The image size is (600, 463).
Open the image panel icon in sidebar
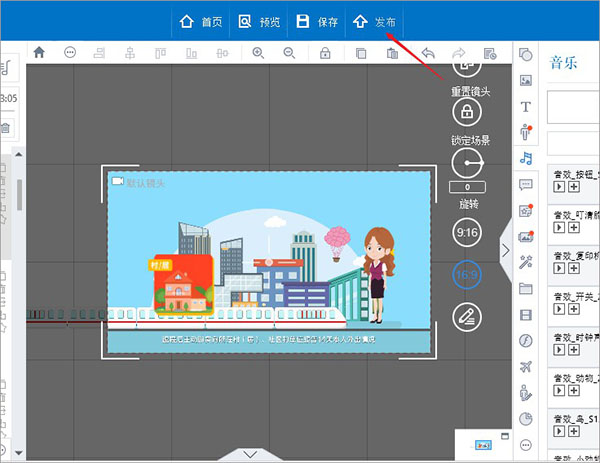point(526,80)
